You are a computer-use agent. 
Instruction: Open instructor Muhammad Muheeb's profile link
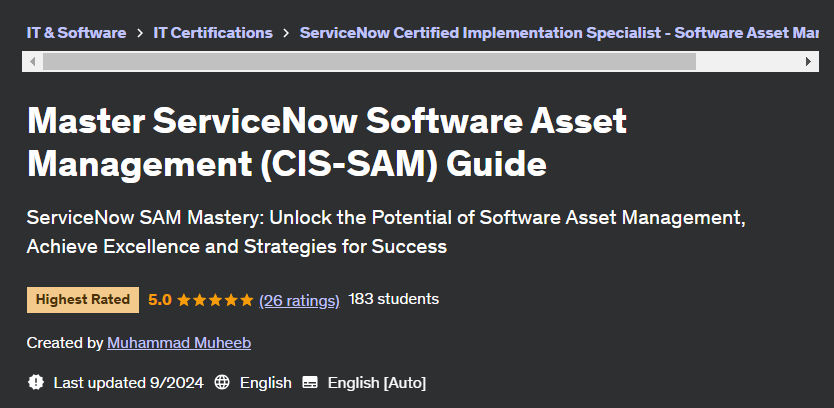coord(179,343)
